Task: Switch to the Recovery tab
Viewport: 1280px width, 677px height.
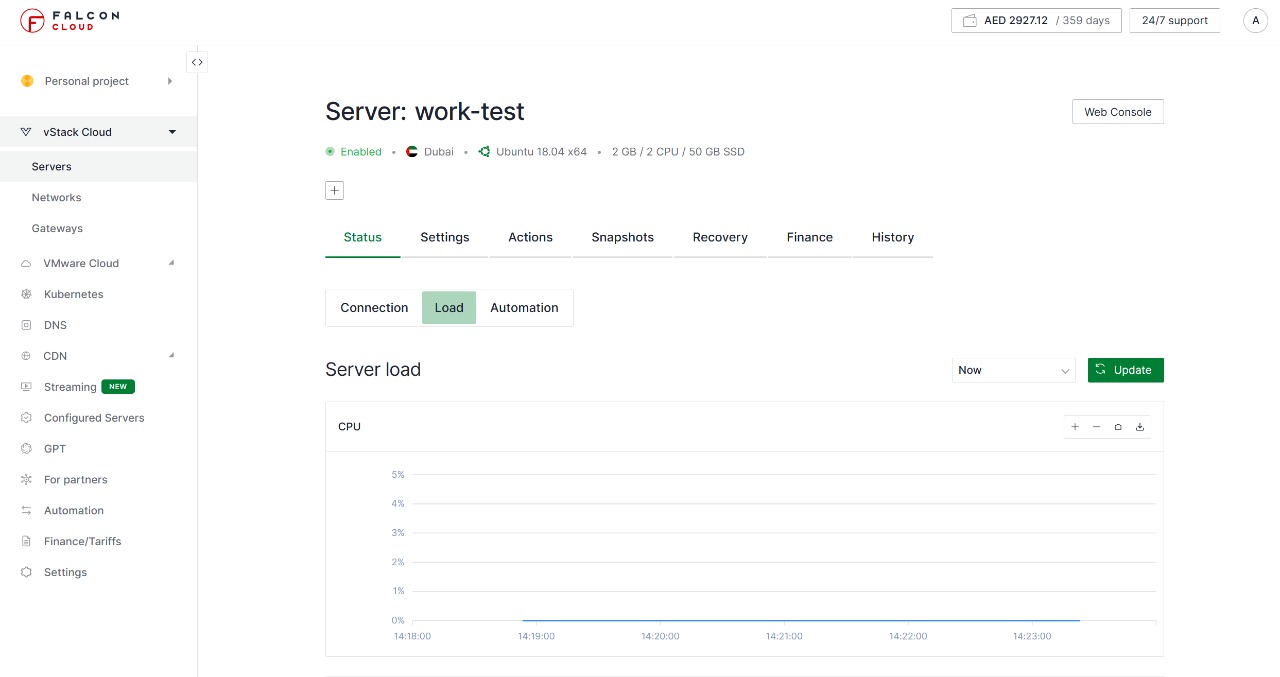Action: [720, 237]
